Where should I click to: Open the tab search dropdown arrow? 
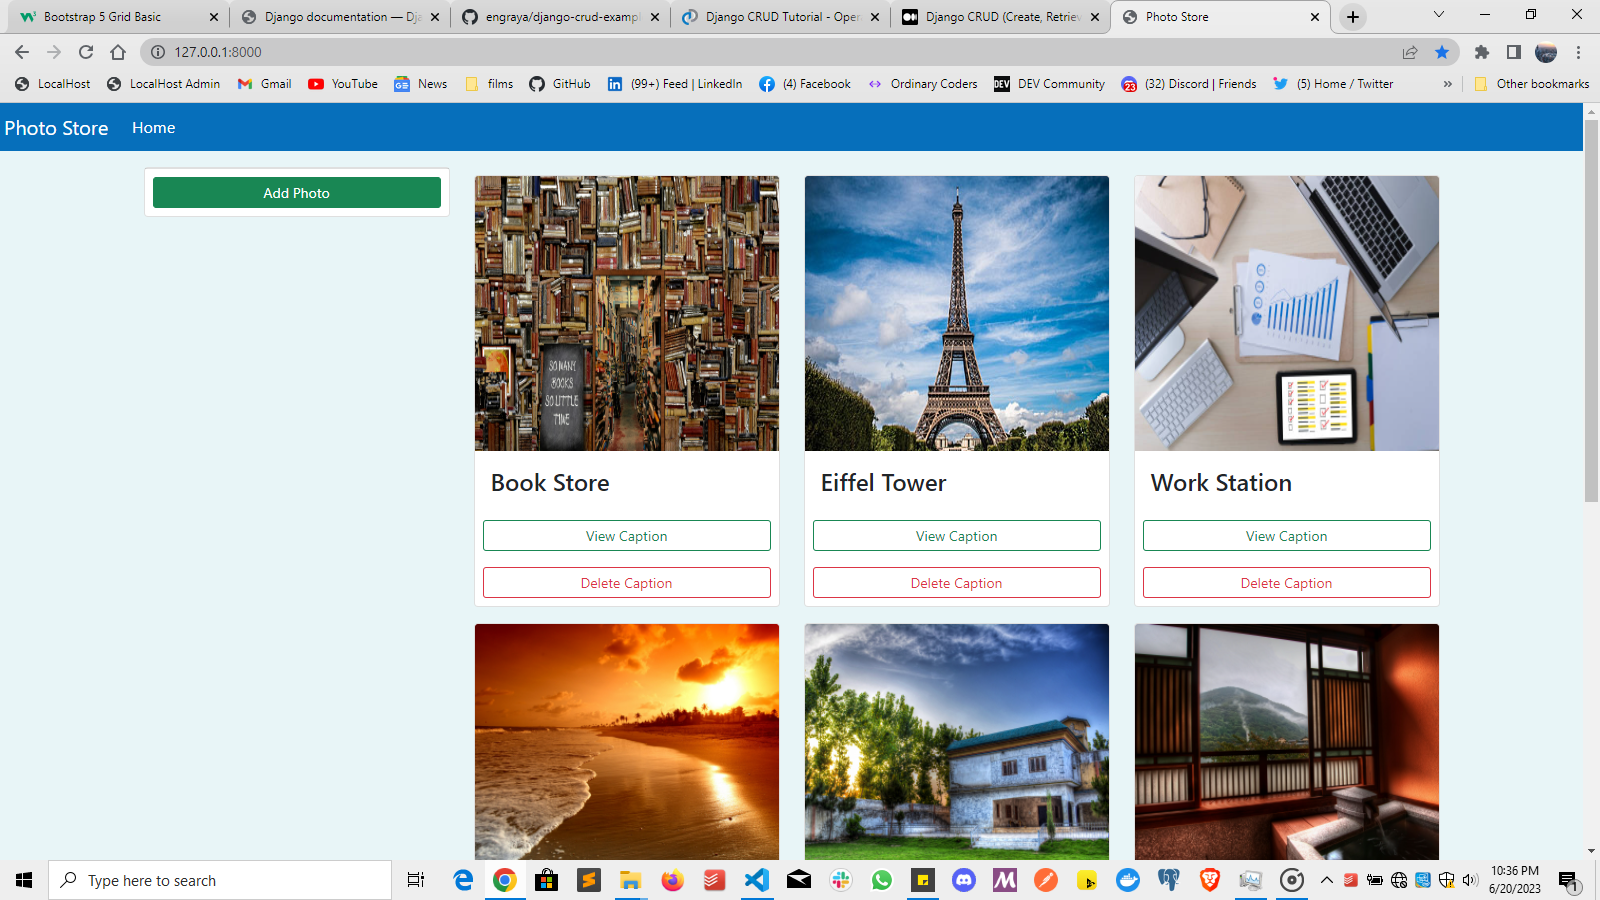point(1438,16)
